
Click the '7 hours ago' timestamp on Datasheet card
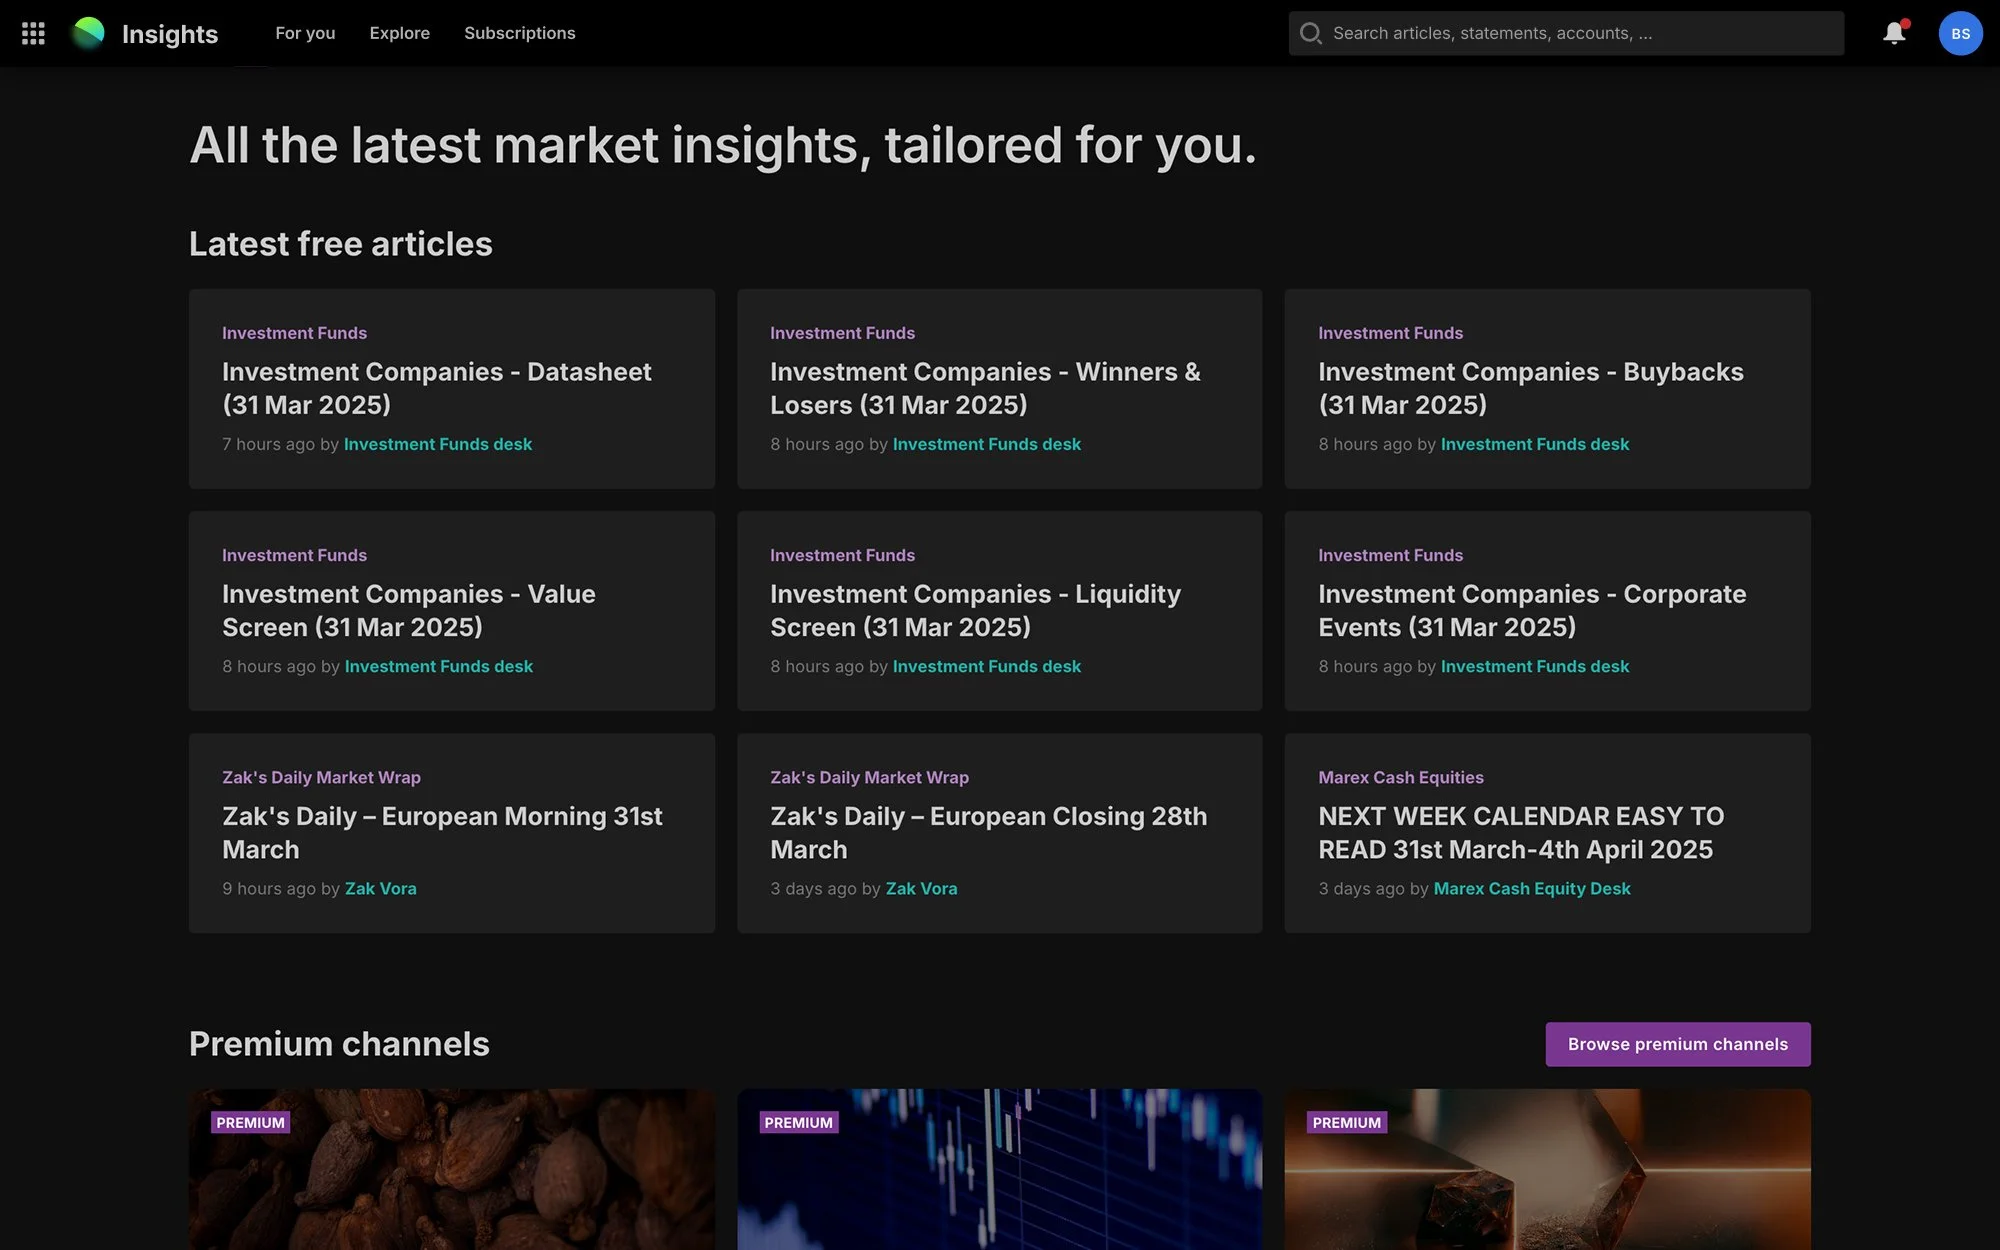tap(268, 444)
